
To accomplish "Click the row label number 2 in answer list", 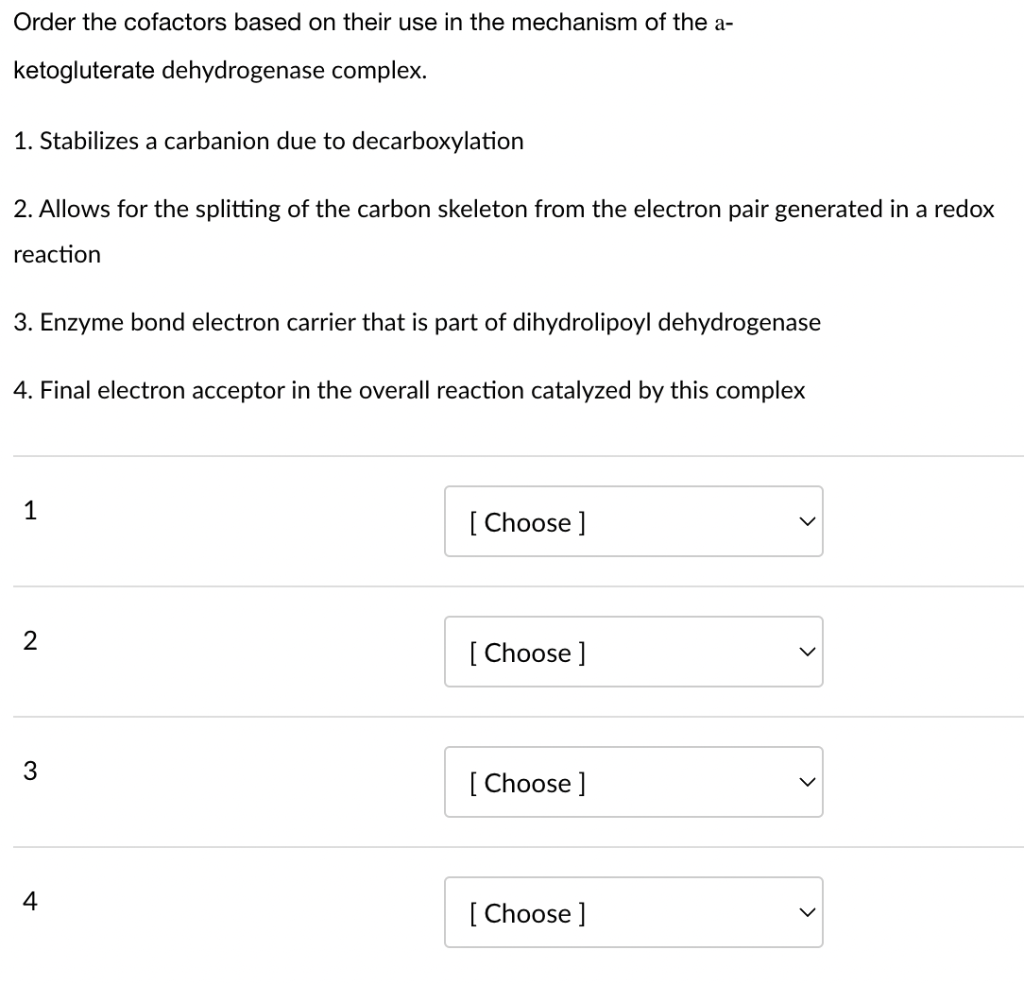I will point(30,641).
